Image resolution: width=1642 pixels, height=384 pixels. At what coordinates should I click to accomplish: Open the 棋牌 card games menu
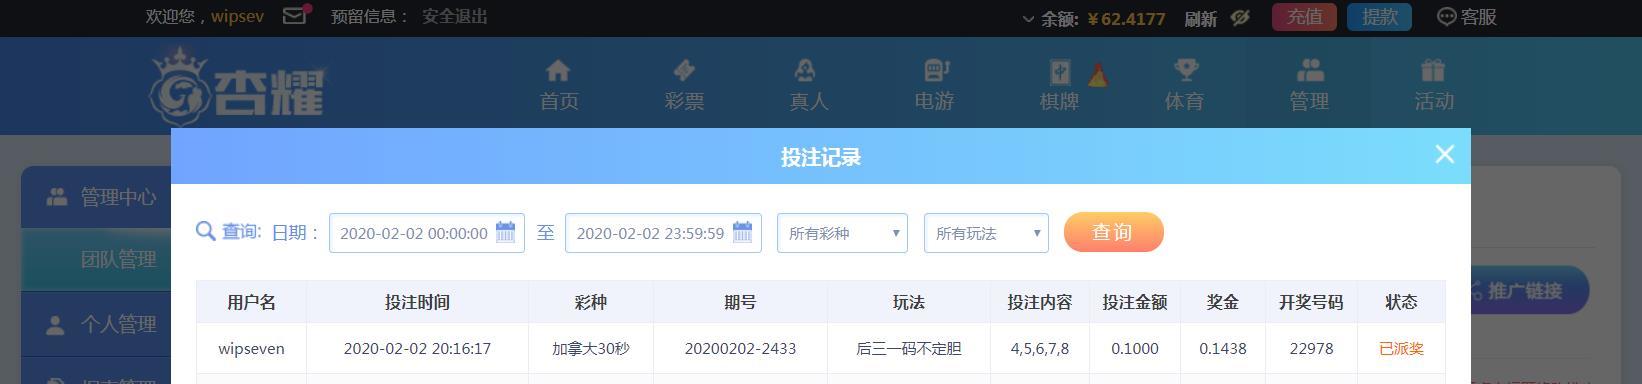click(1059, 85)
